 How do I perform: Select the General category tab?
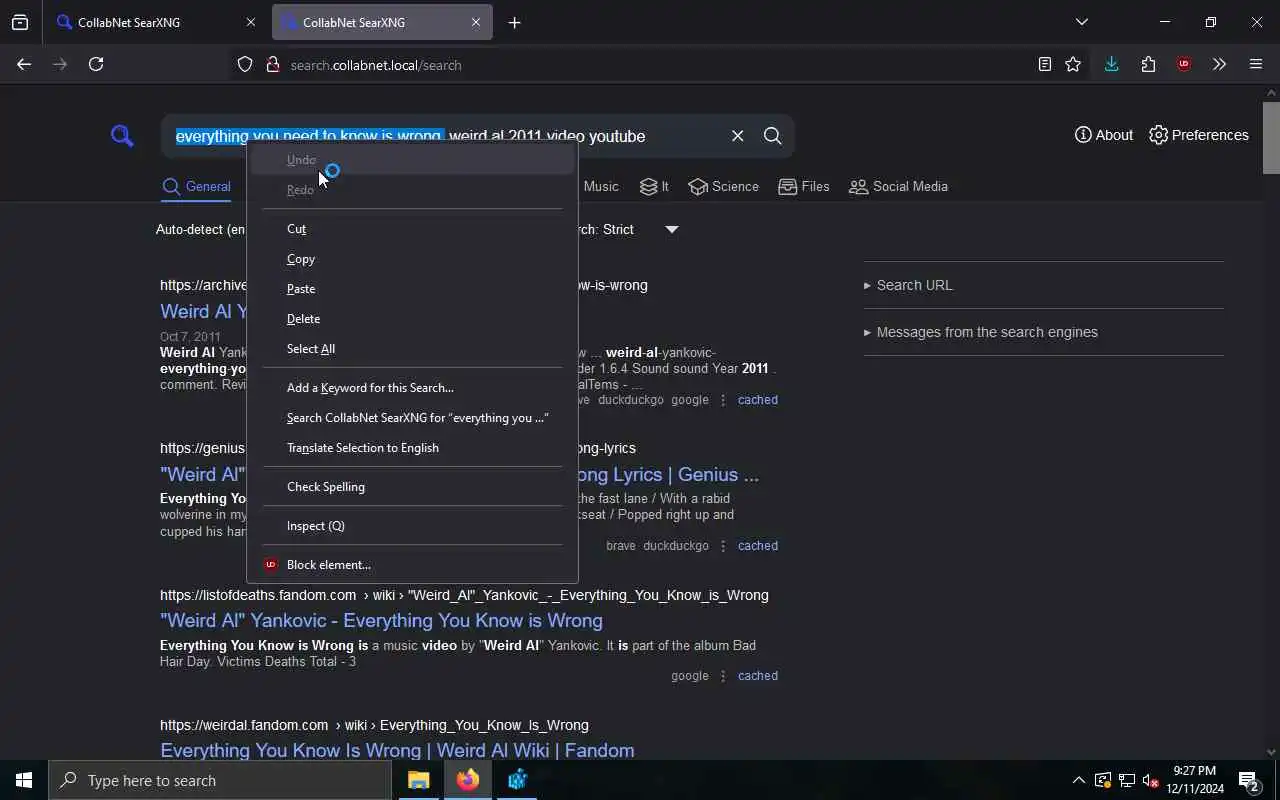[x=196, y=186]
